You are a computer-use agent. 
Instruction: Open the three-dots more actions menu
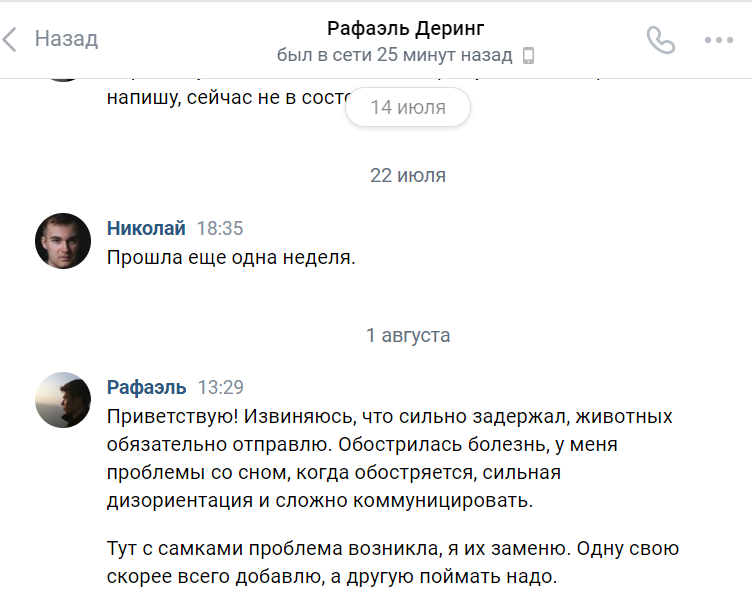[719, 40]
